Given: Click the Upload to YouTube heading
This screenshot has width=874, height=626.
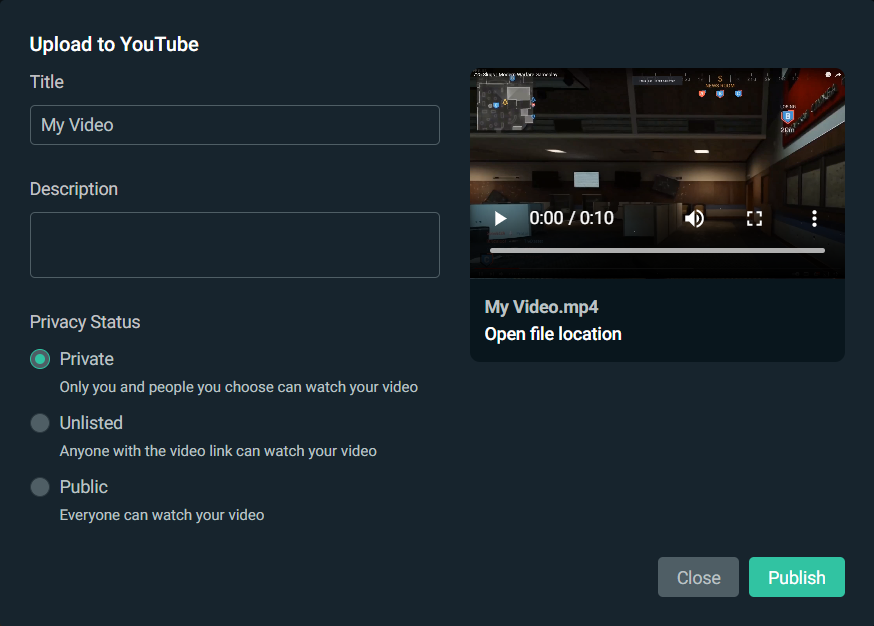Looking at the screenshot, I should pos(114,44).
